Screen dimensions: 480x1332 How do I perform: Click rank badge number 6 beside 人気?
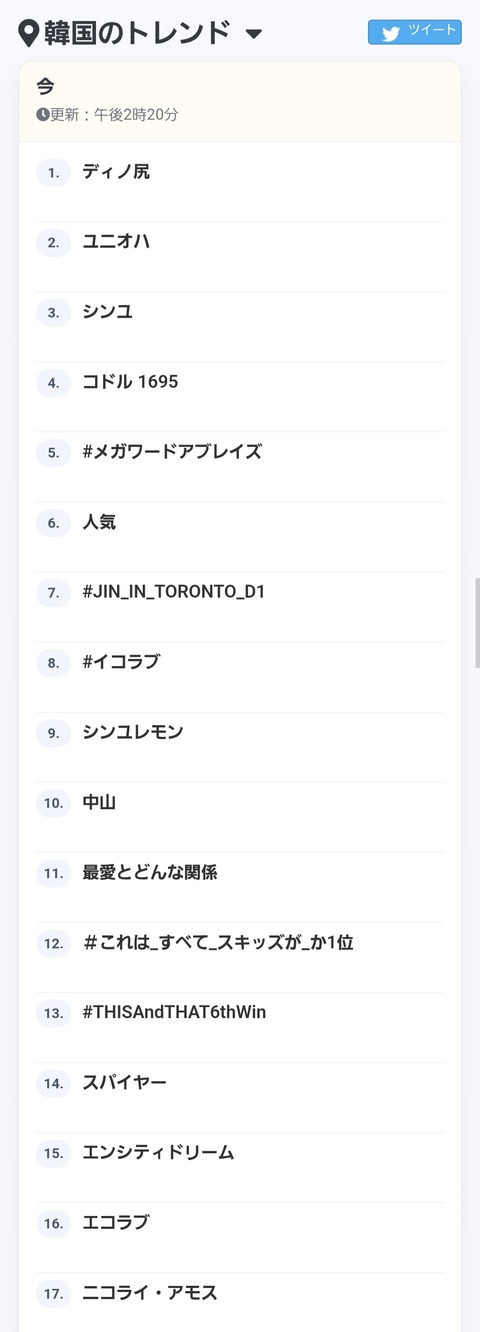pyautogui.click(x=54, y=523)
